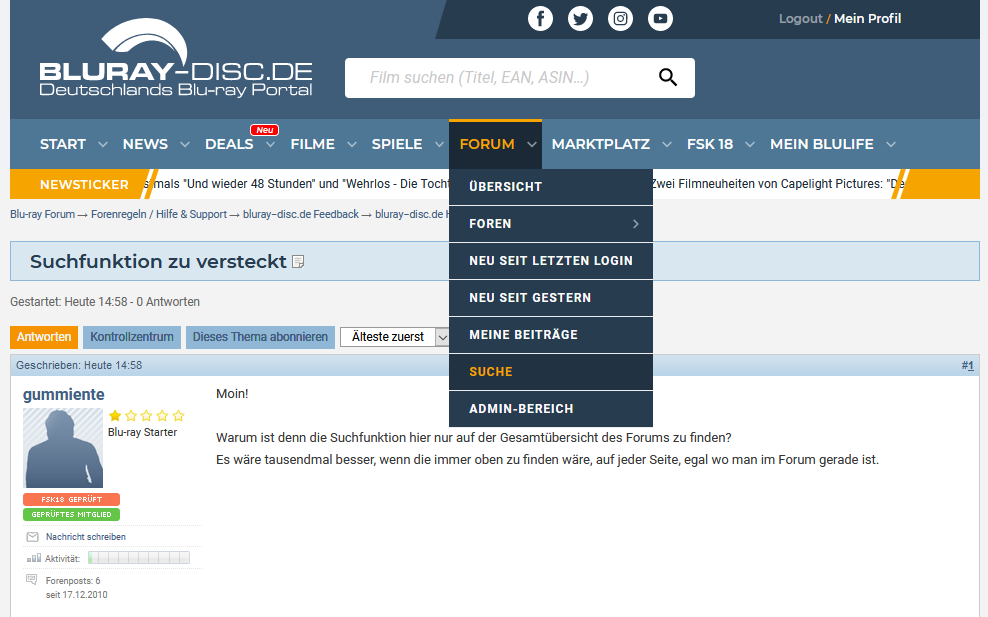Click the user activity level bar
The width and height of the screenshot is (988, 617).
[138, 558]
